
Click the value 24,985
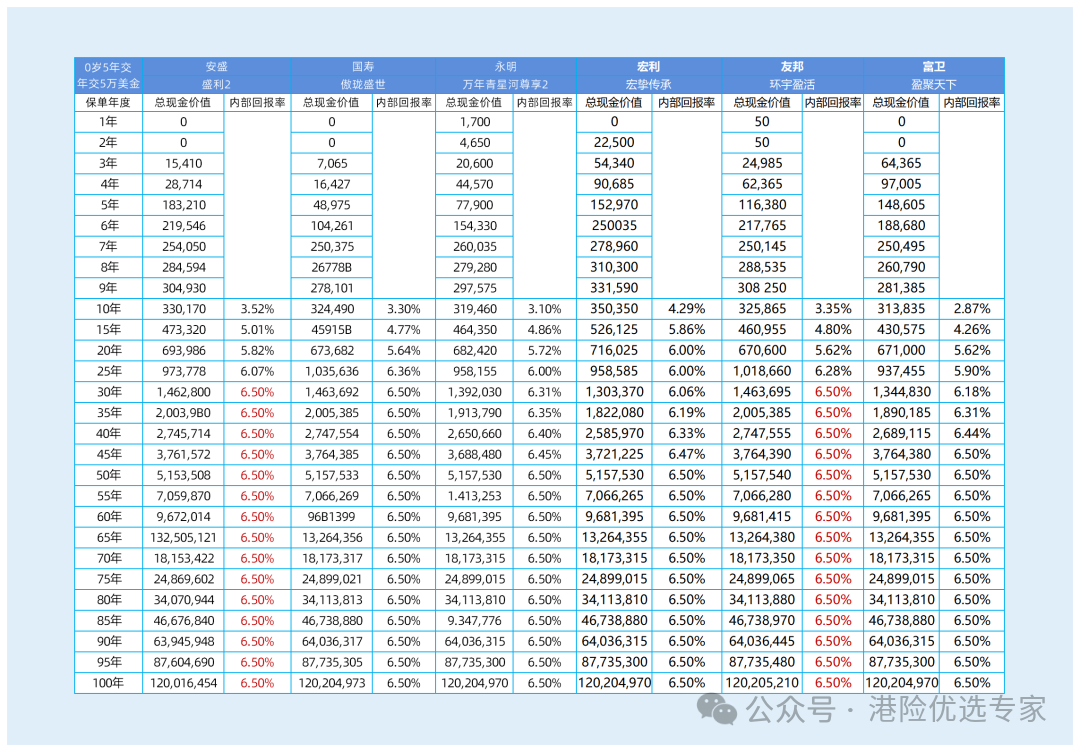coord(762,163)
